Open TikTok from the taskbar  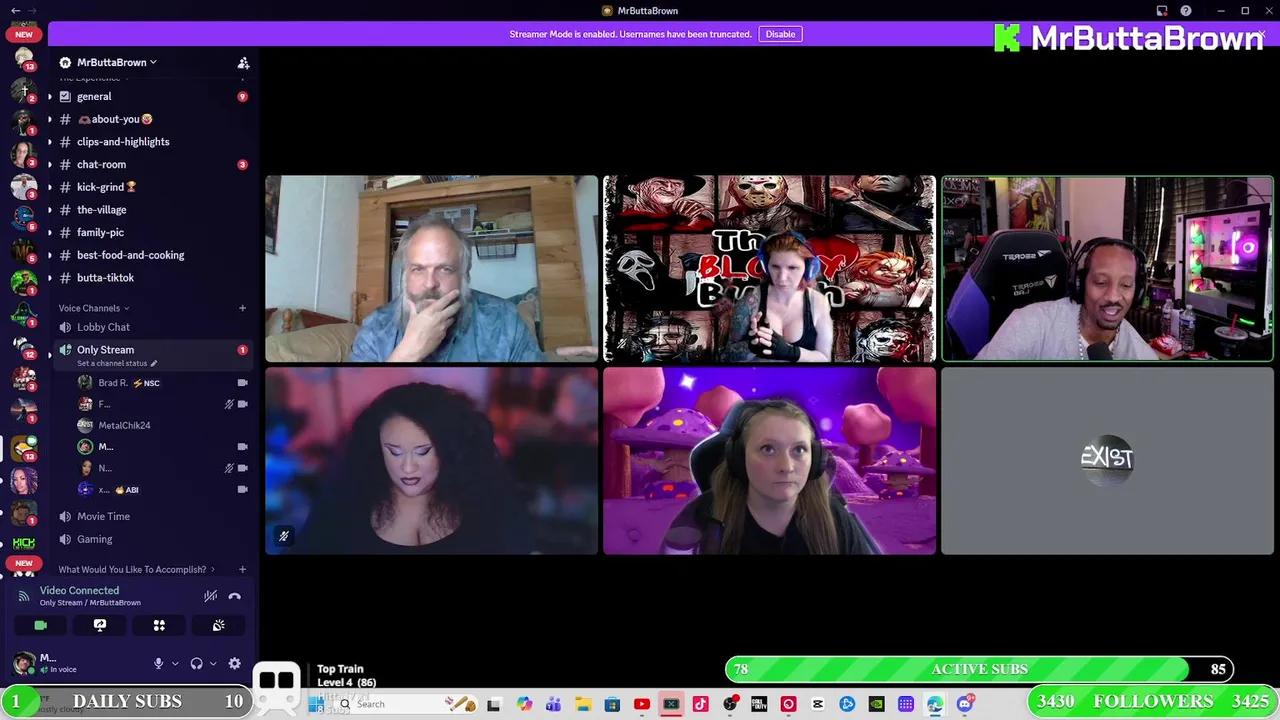click(x=700, y=704)
